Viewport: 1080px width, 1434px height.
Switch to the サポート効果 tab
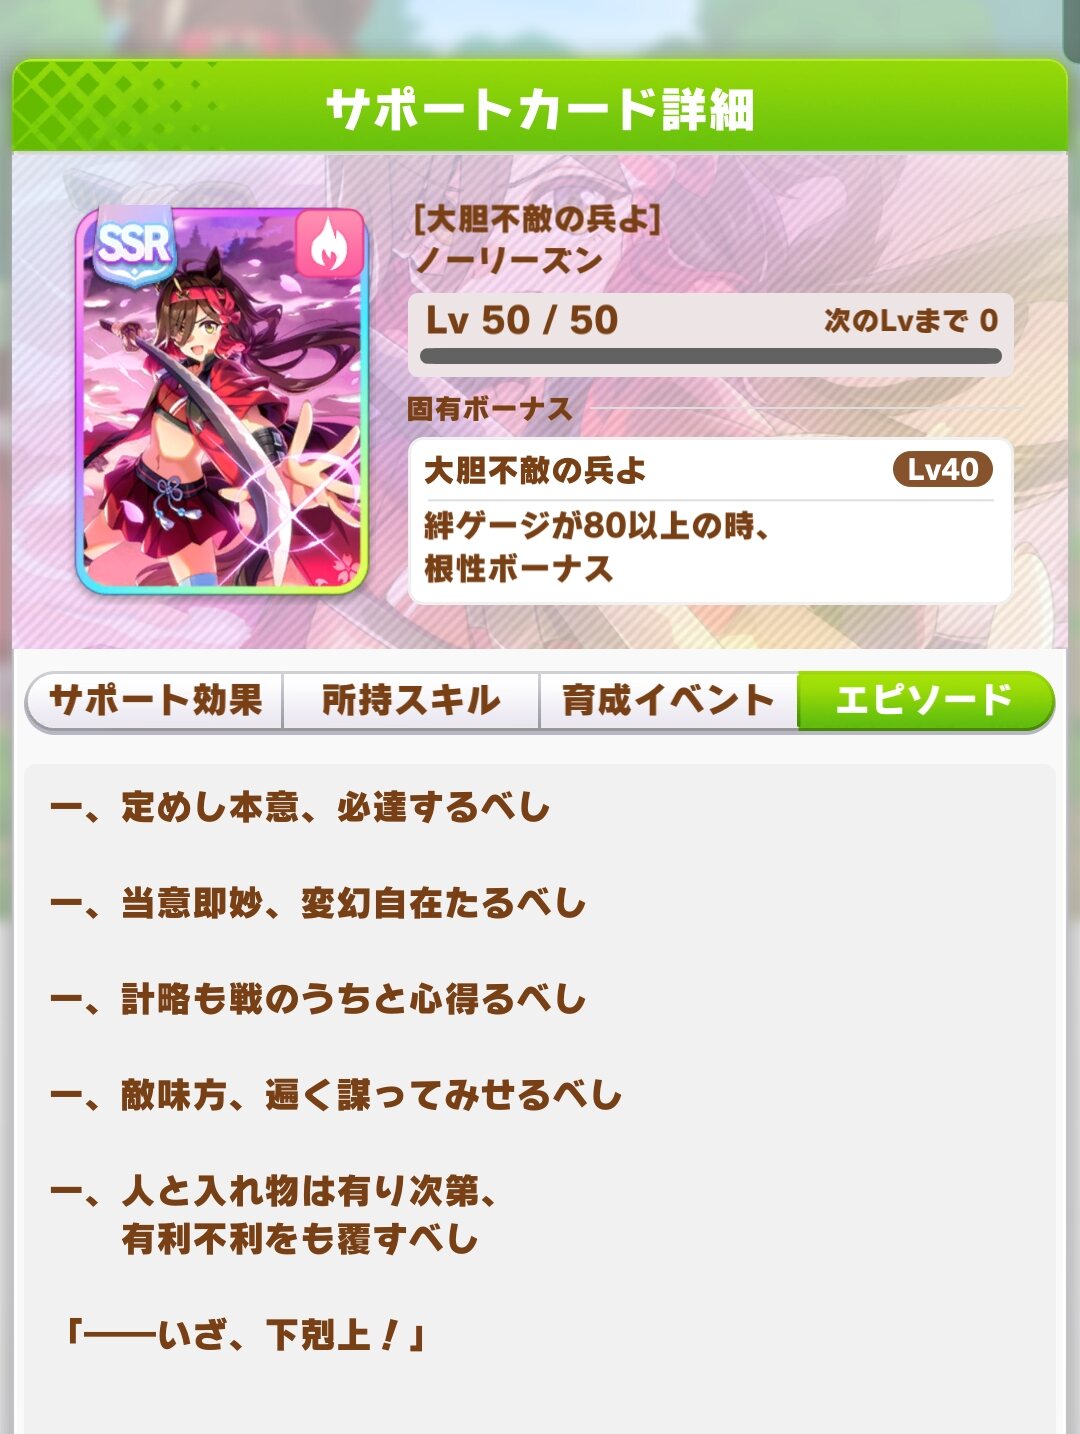155,700
